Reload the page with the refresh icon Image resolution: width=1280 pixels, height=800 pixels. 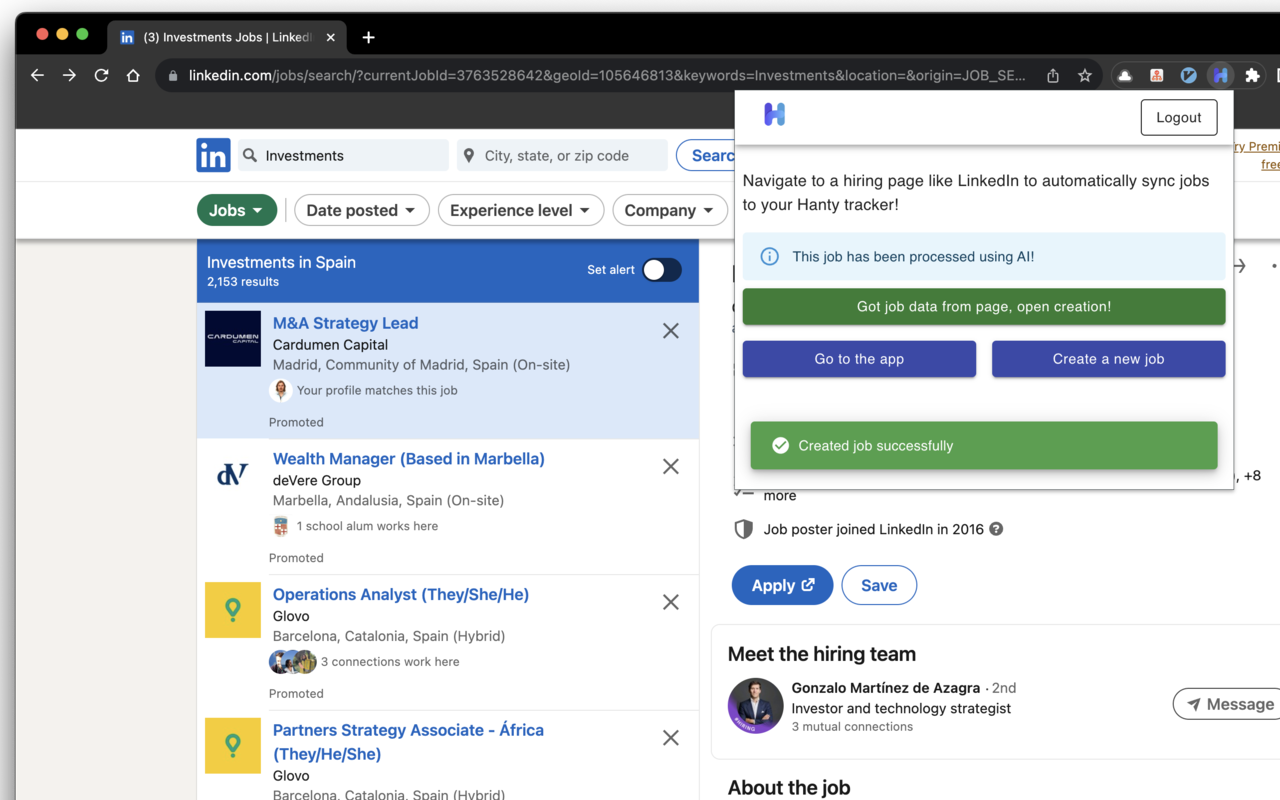(101, 75)
